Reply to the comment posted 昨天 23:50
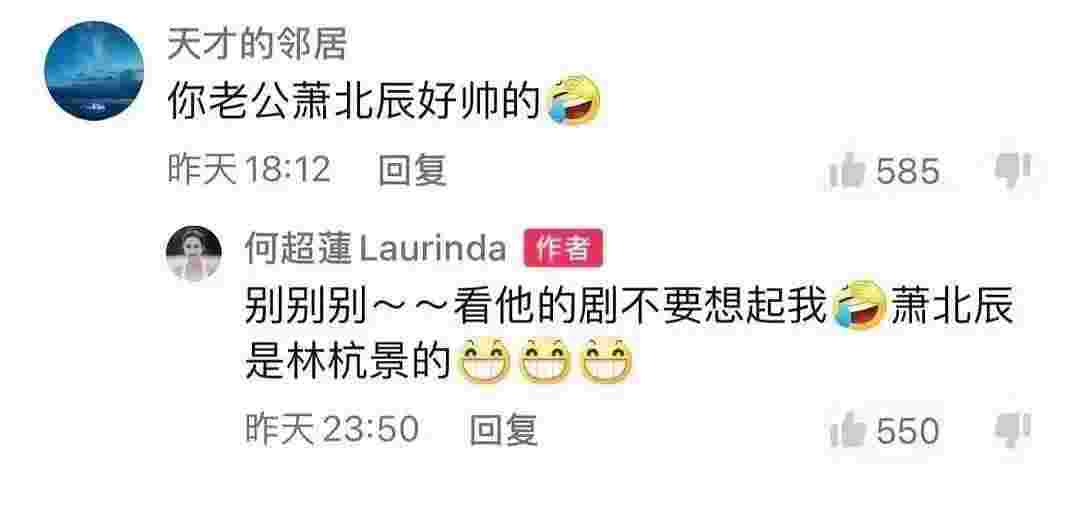The height and width of the screenshot is (506, 1080). click(503, 430)
